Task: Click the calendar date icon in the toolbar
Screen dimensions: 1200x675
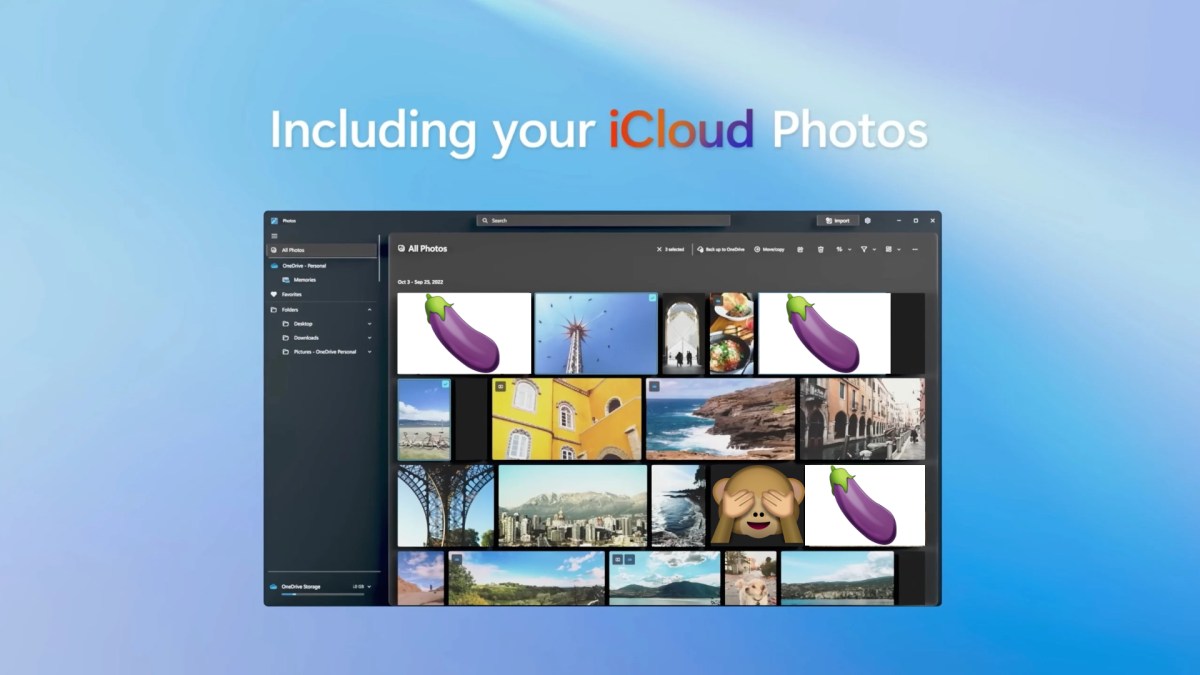Action: click(x=800, y=249)
